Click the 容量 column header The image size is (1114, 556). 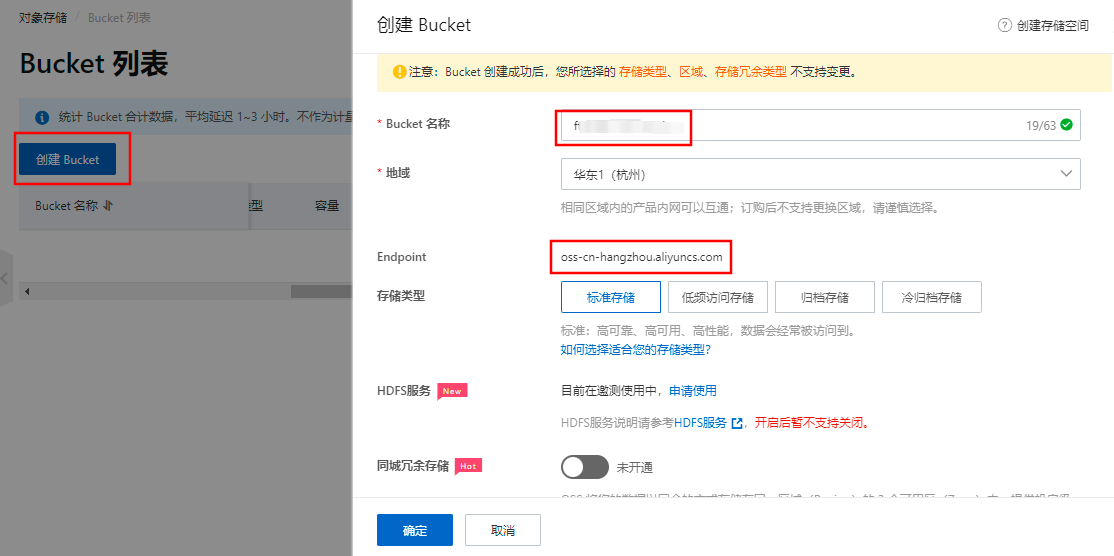(327, 206)
